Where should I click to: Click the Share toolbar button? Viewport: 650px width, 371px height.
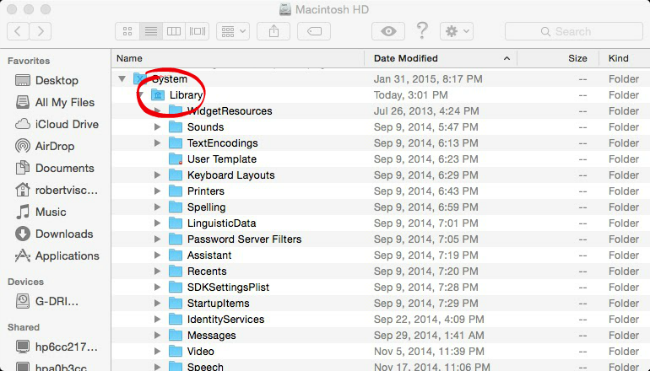pos(274,32)
